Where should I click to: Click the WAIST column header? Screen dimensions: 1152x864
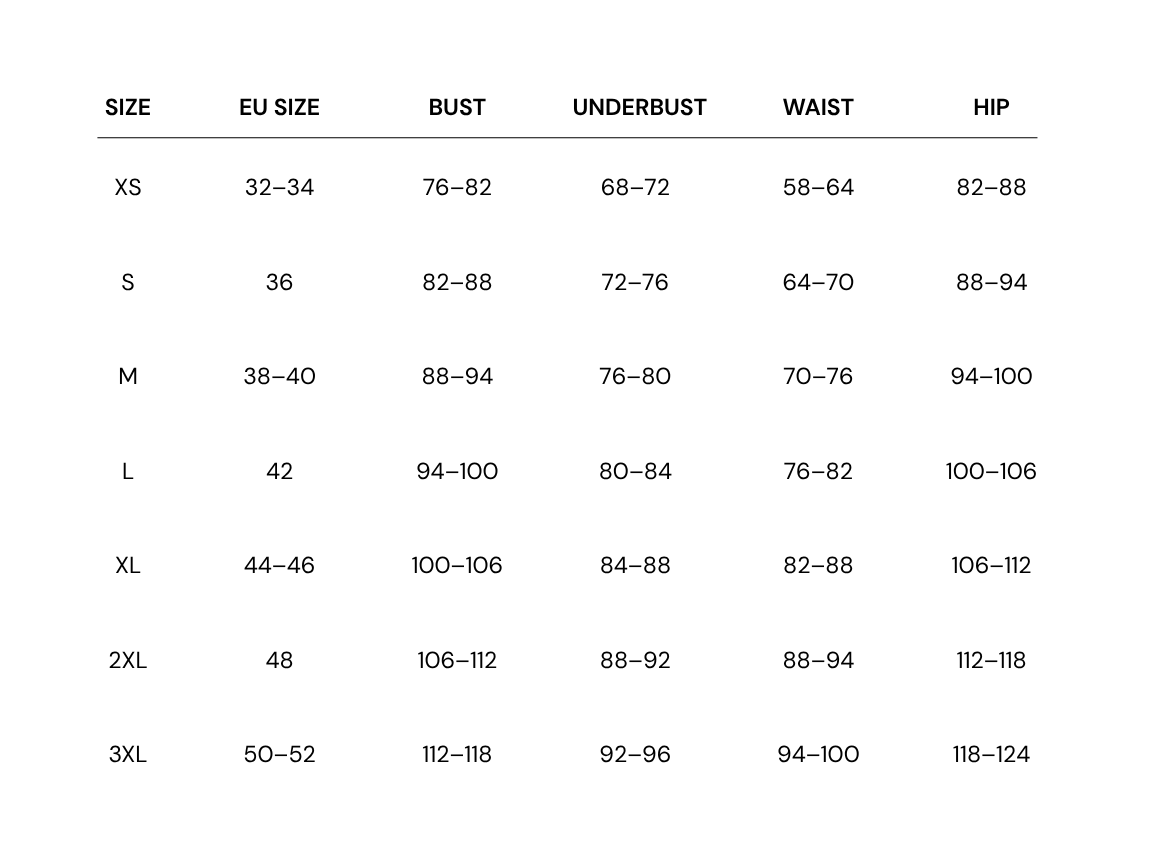click(x=818, y=107)
